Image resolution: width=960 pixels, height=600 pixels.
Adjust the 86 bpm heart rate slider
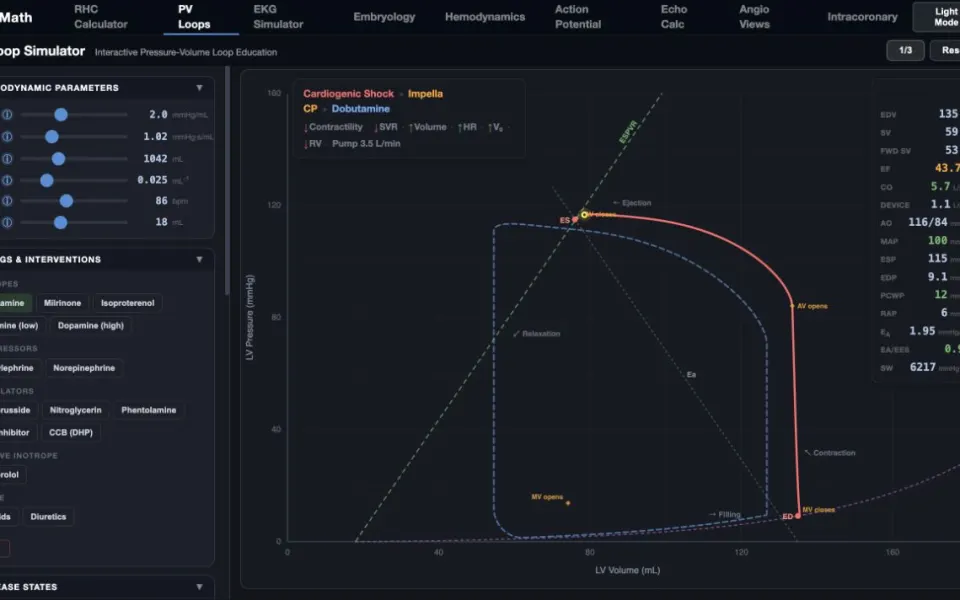click(73, 201)
